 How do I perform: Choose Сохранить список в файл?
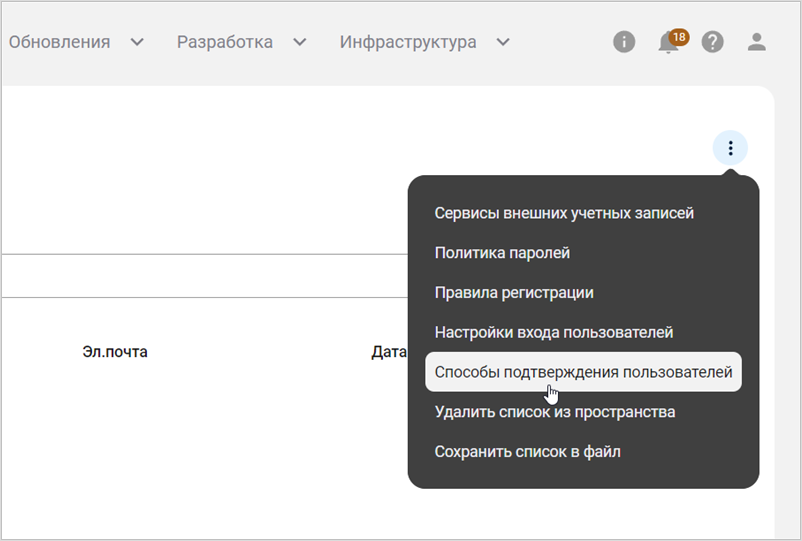(x=528, y=452)
